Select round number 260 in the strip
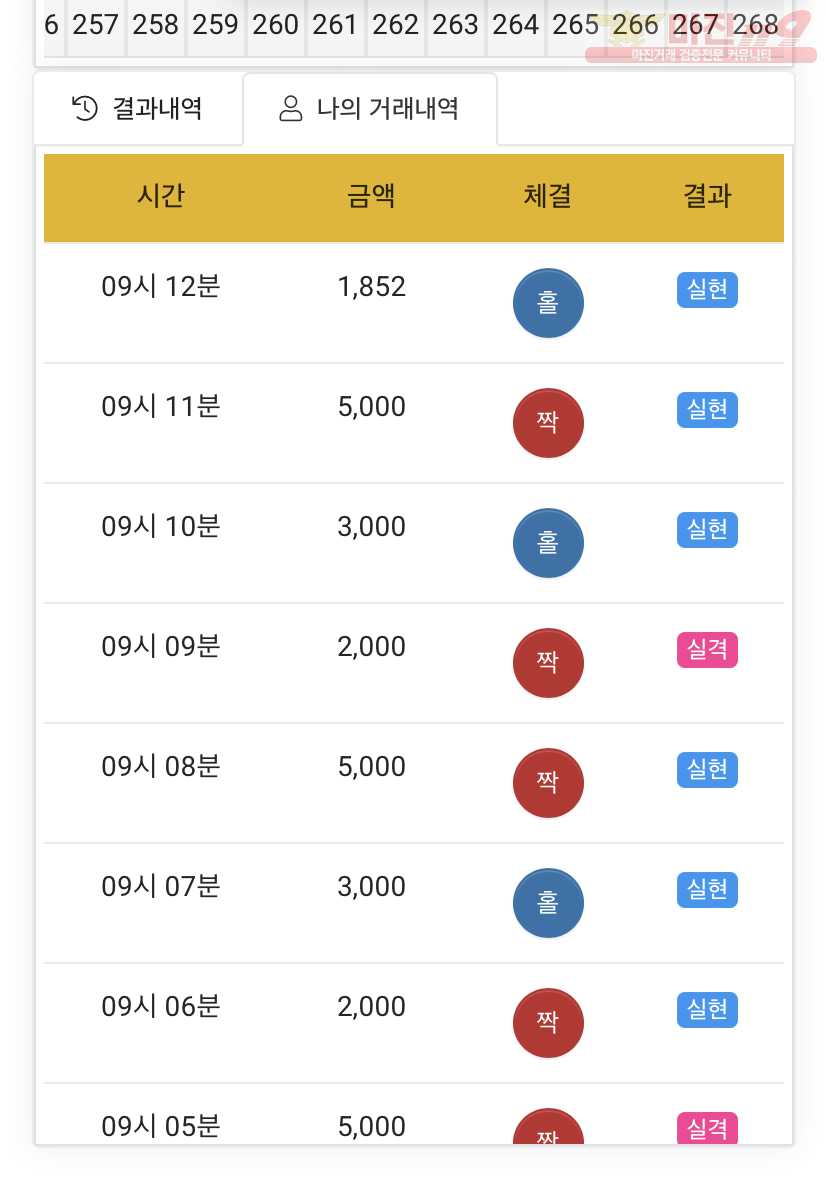This screenshot has height=1193, width=828. point(275,25)
